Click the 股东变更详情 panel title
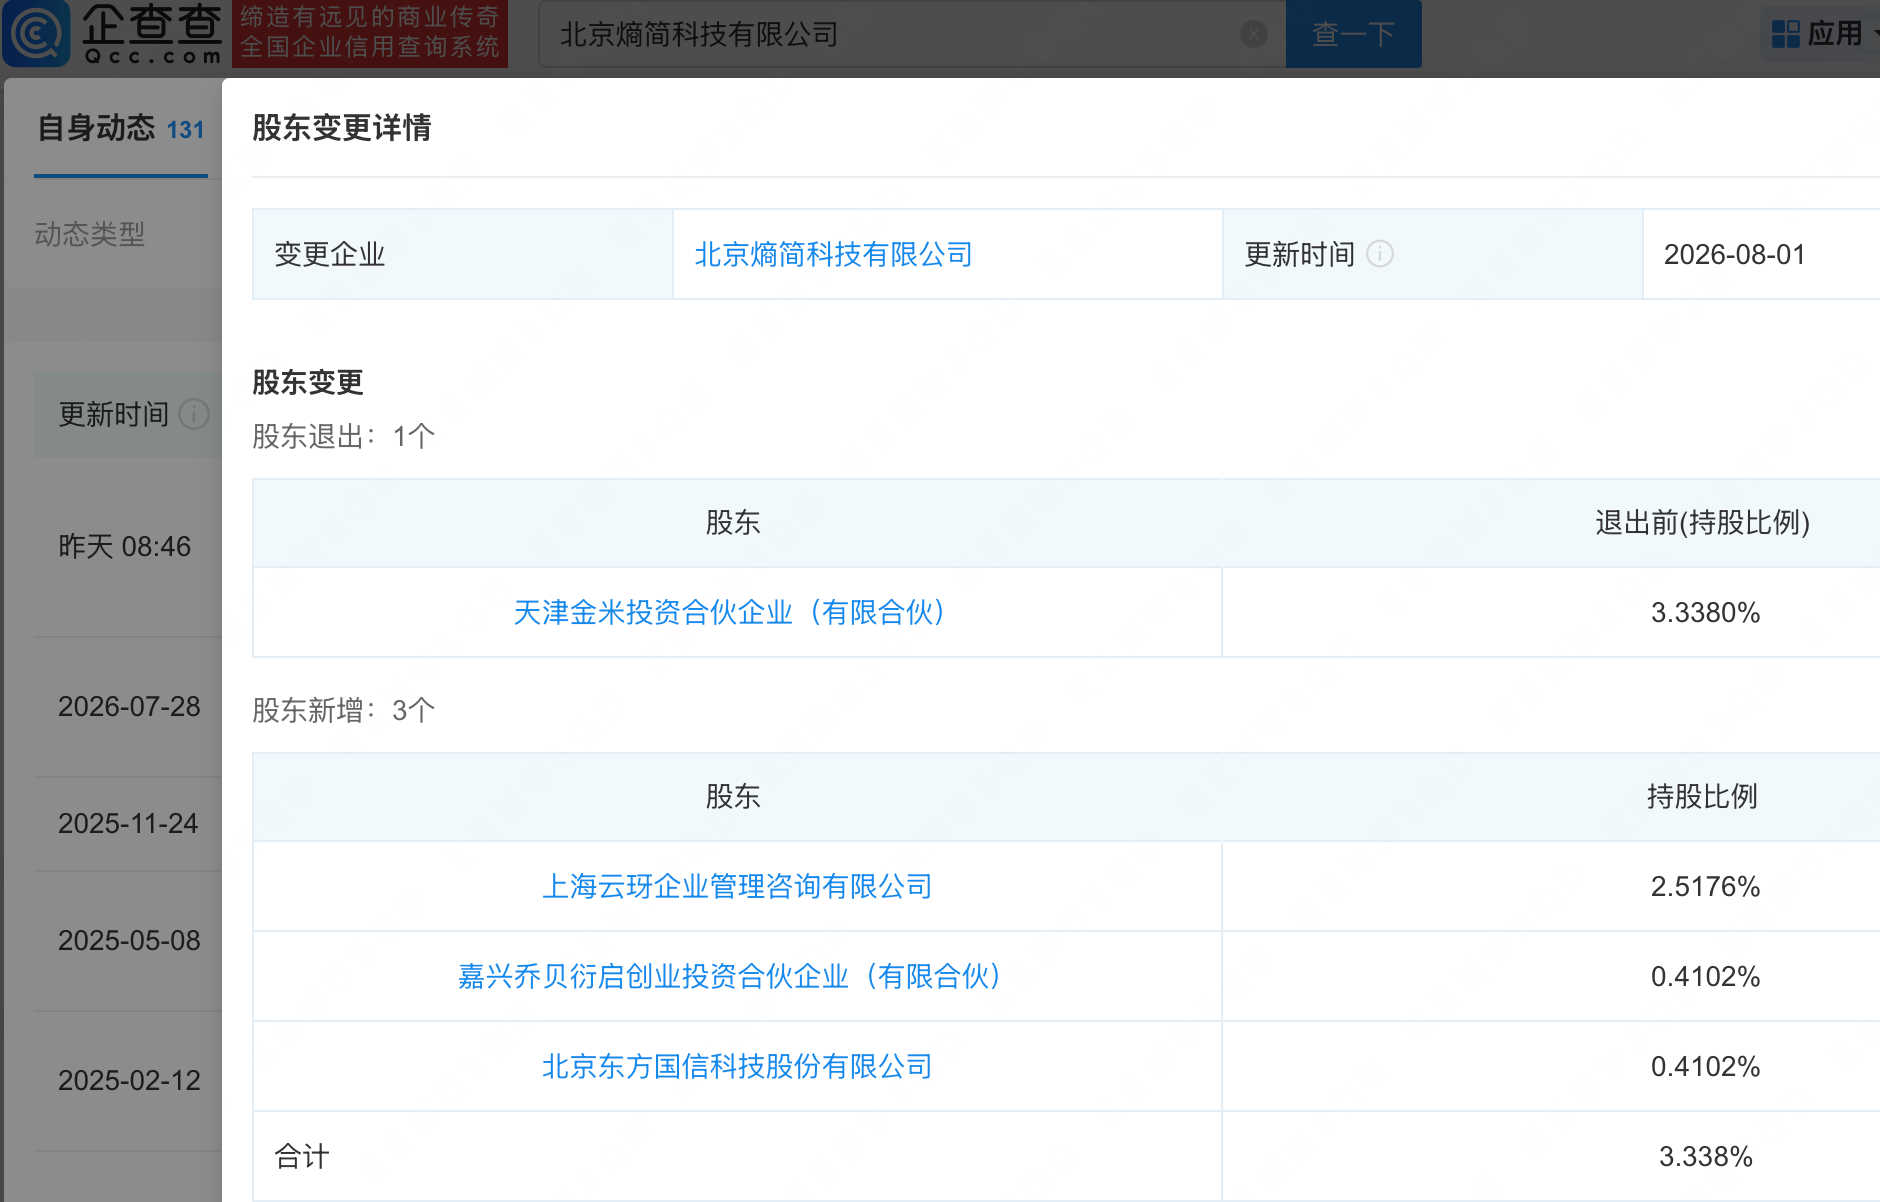1880x1202 pixels. (341, 128)
